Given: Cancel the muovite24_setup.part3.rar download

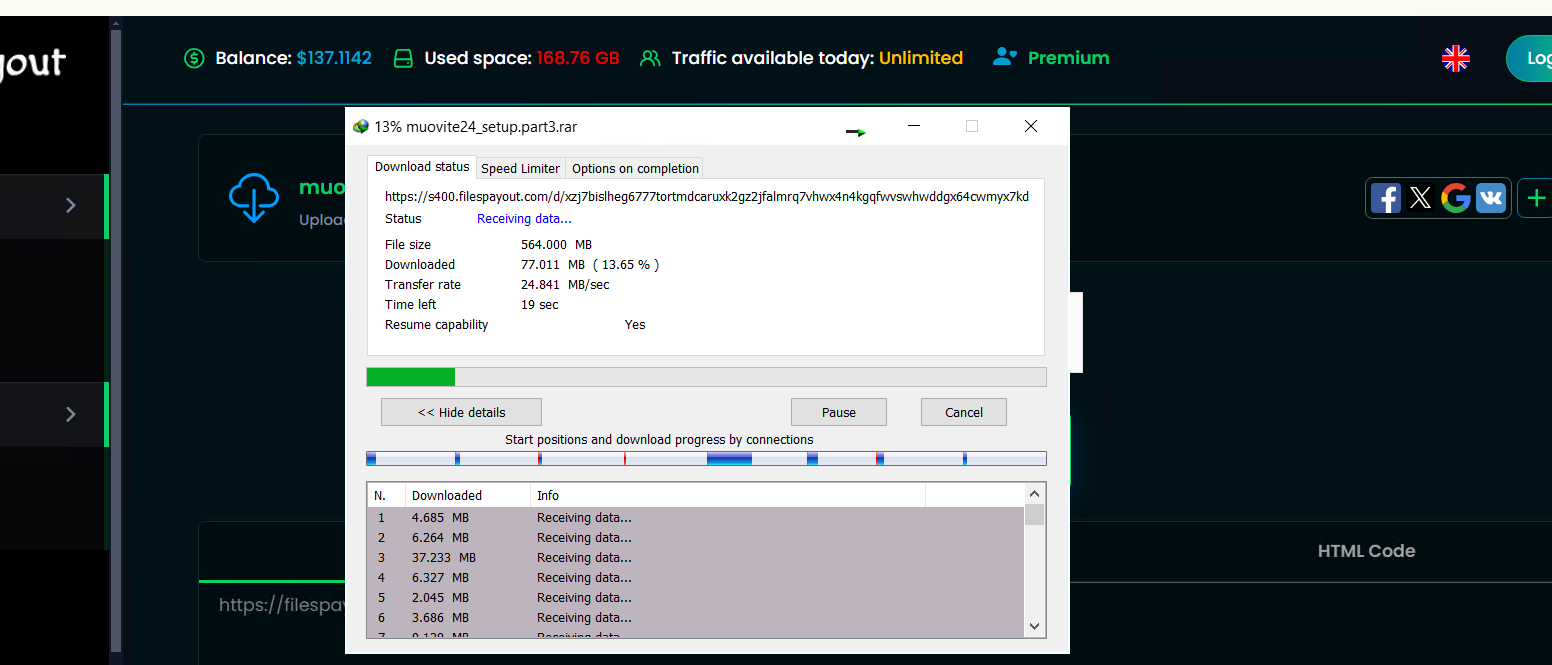Looking at the screenshot, I should coord(963,412).
